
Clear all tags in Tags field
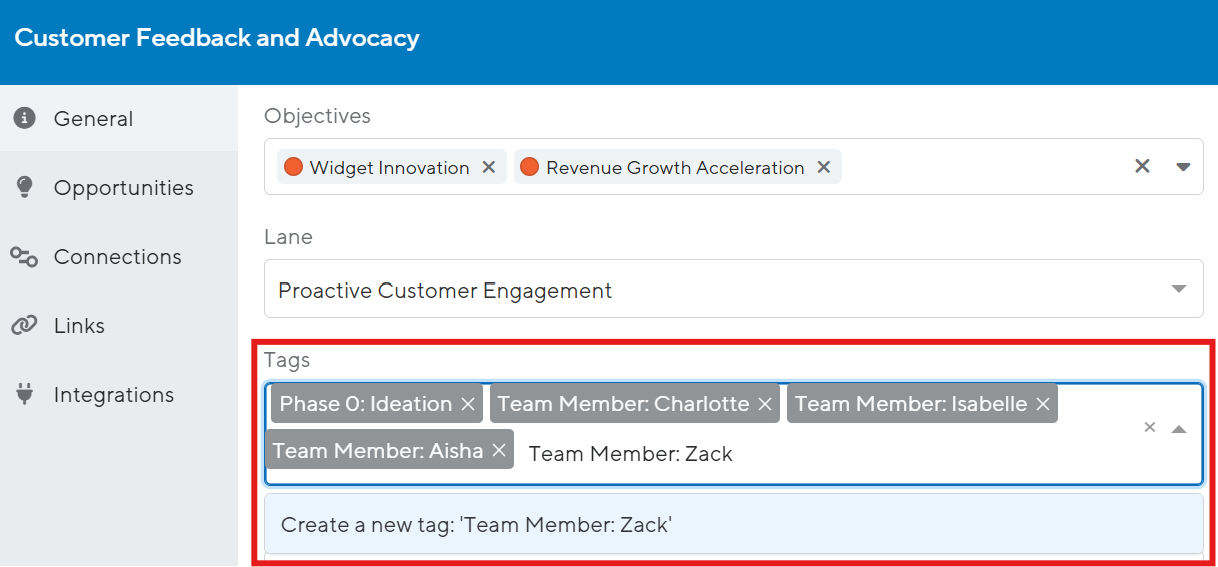point(1150,428)
